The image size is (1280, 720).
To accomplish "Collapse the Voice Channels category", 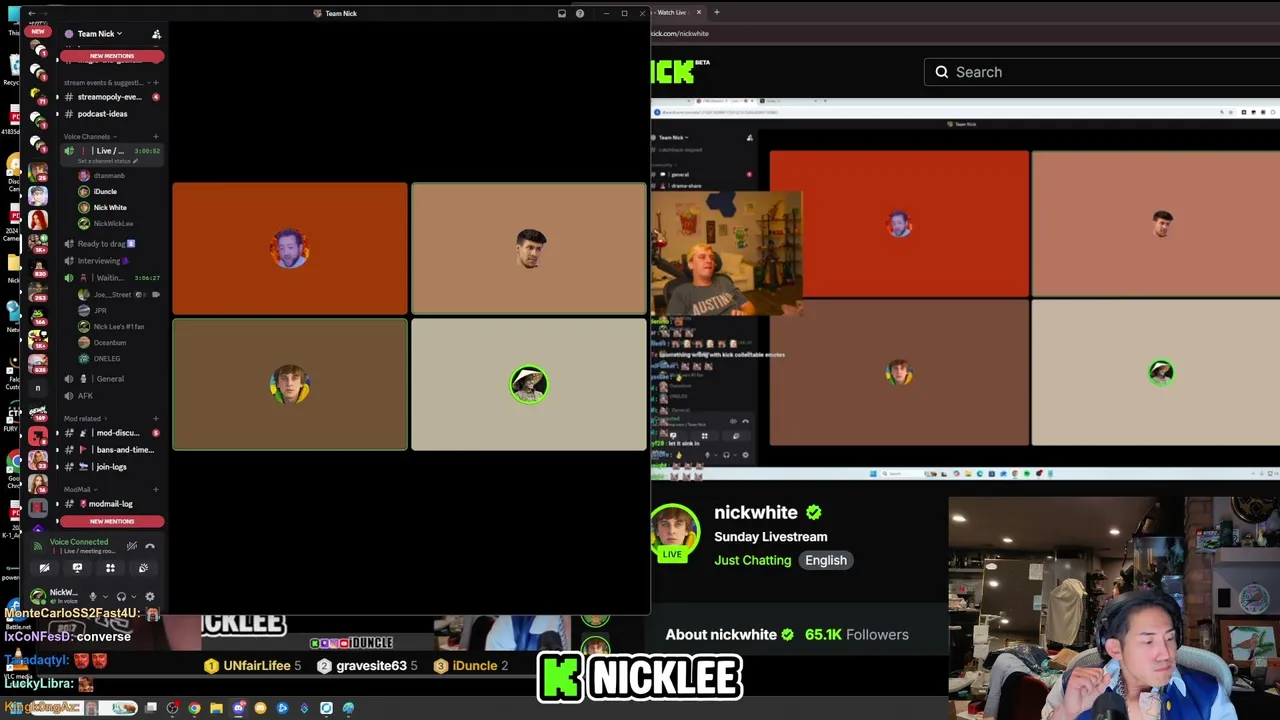I will (88, 137).
